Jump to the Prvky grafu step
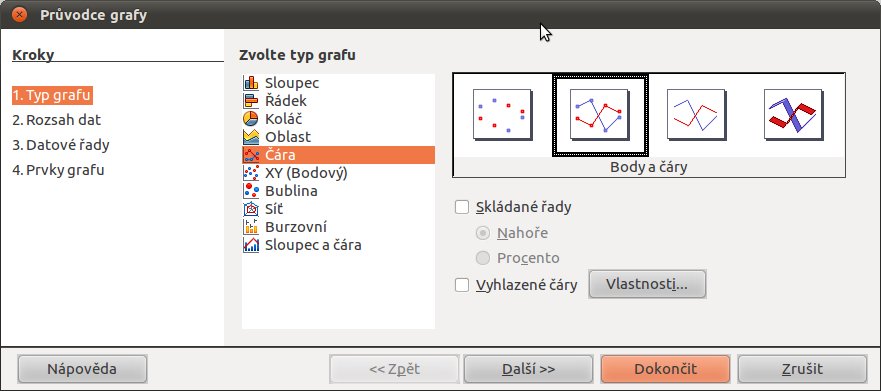Viewport: 881px width, 391px height. click(x=58, y=170)
